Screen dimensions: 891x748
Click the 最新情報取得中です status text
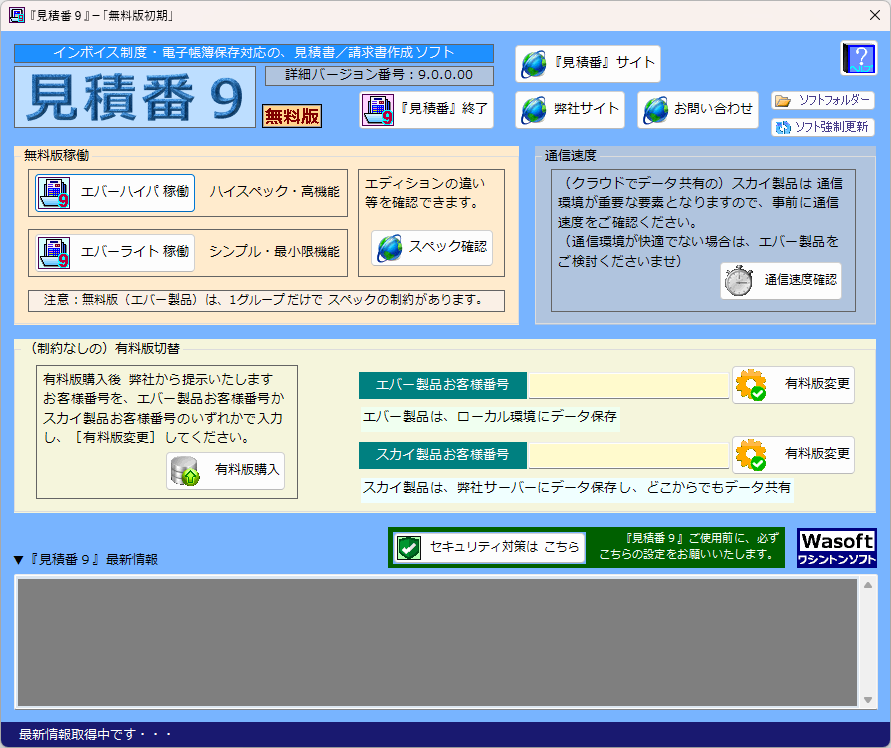95,735
